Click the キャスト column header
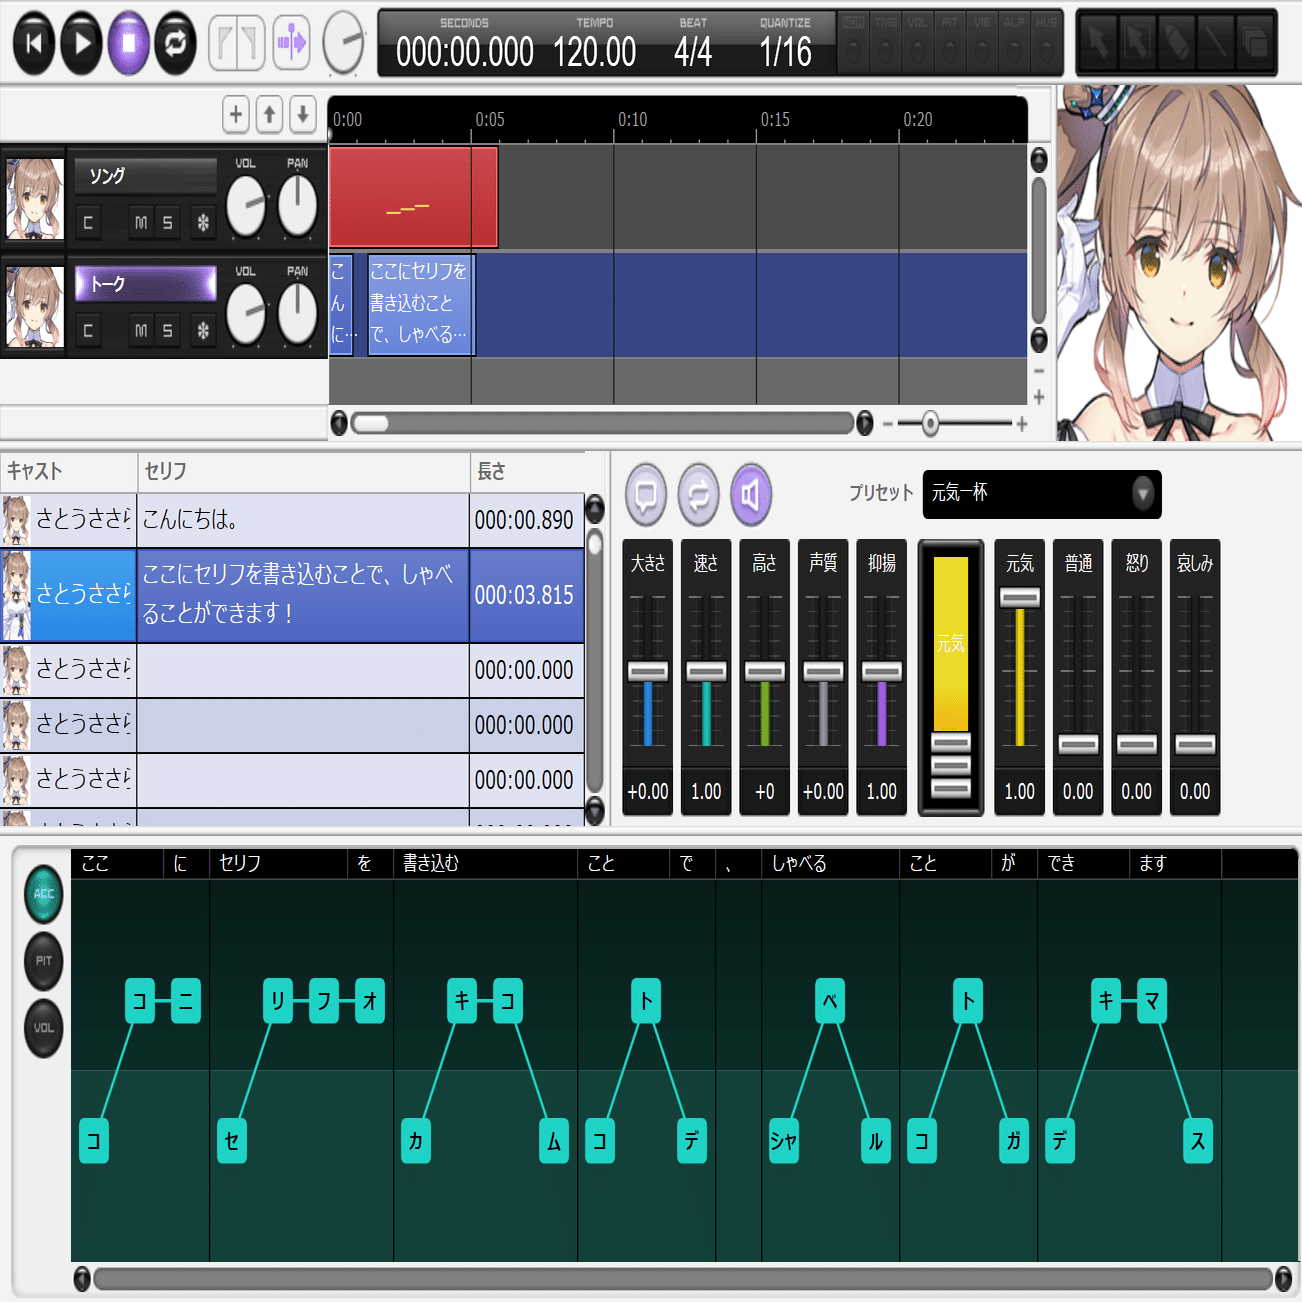 click(x=69, y=471)
